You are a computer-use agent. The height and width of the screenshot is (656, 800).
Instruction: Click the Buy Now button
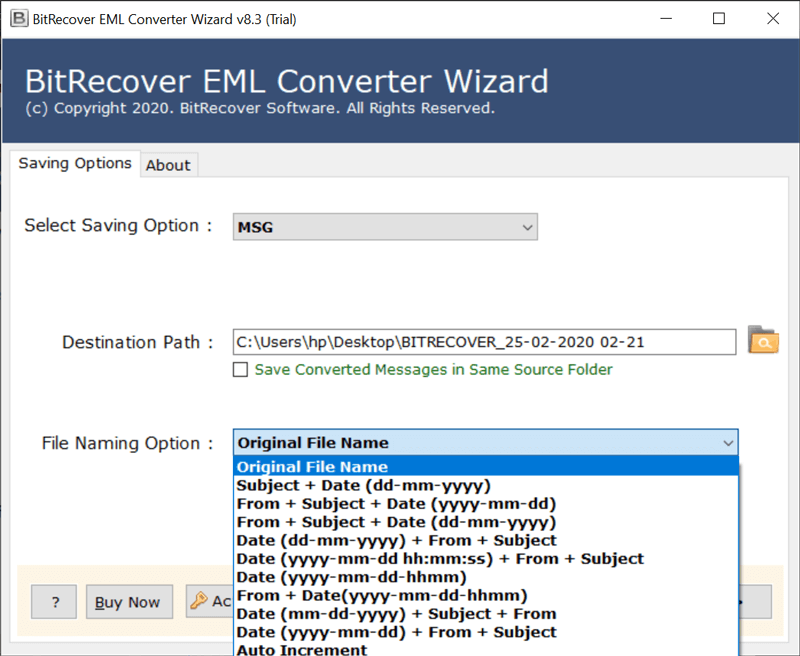tap(130, 602)
